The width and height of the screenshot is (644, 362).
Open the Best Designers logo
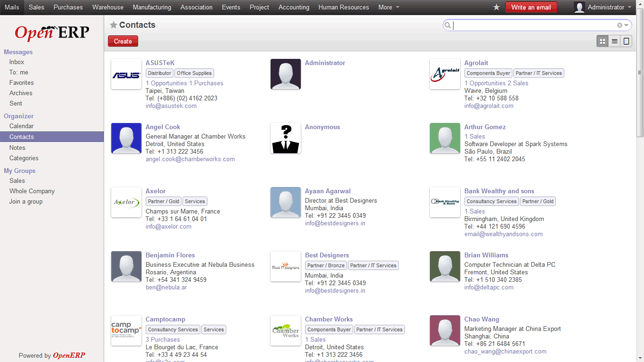tap(285, 267)
